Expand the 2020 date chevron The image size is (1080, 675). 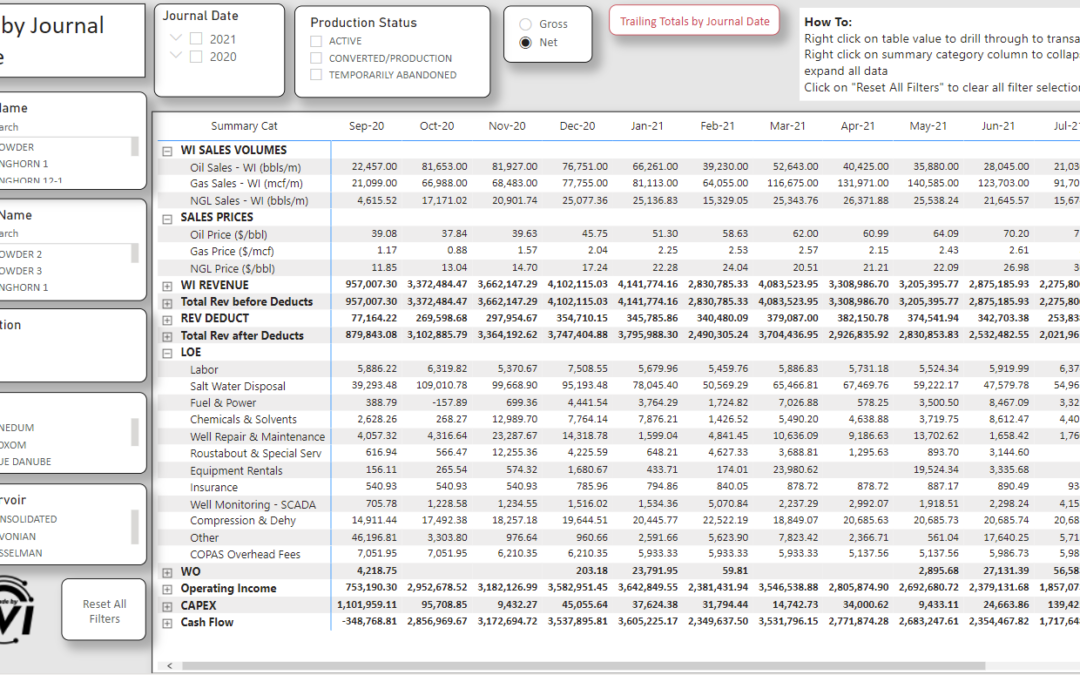[176, 55]
